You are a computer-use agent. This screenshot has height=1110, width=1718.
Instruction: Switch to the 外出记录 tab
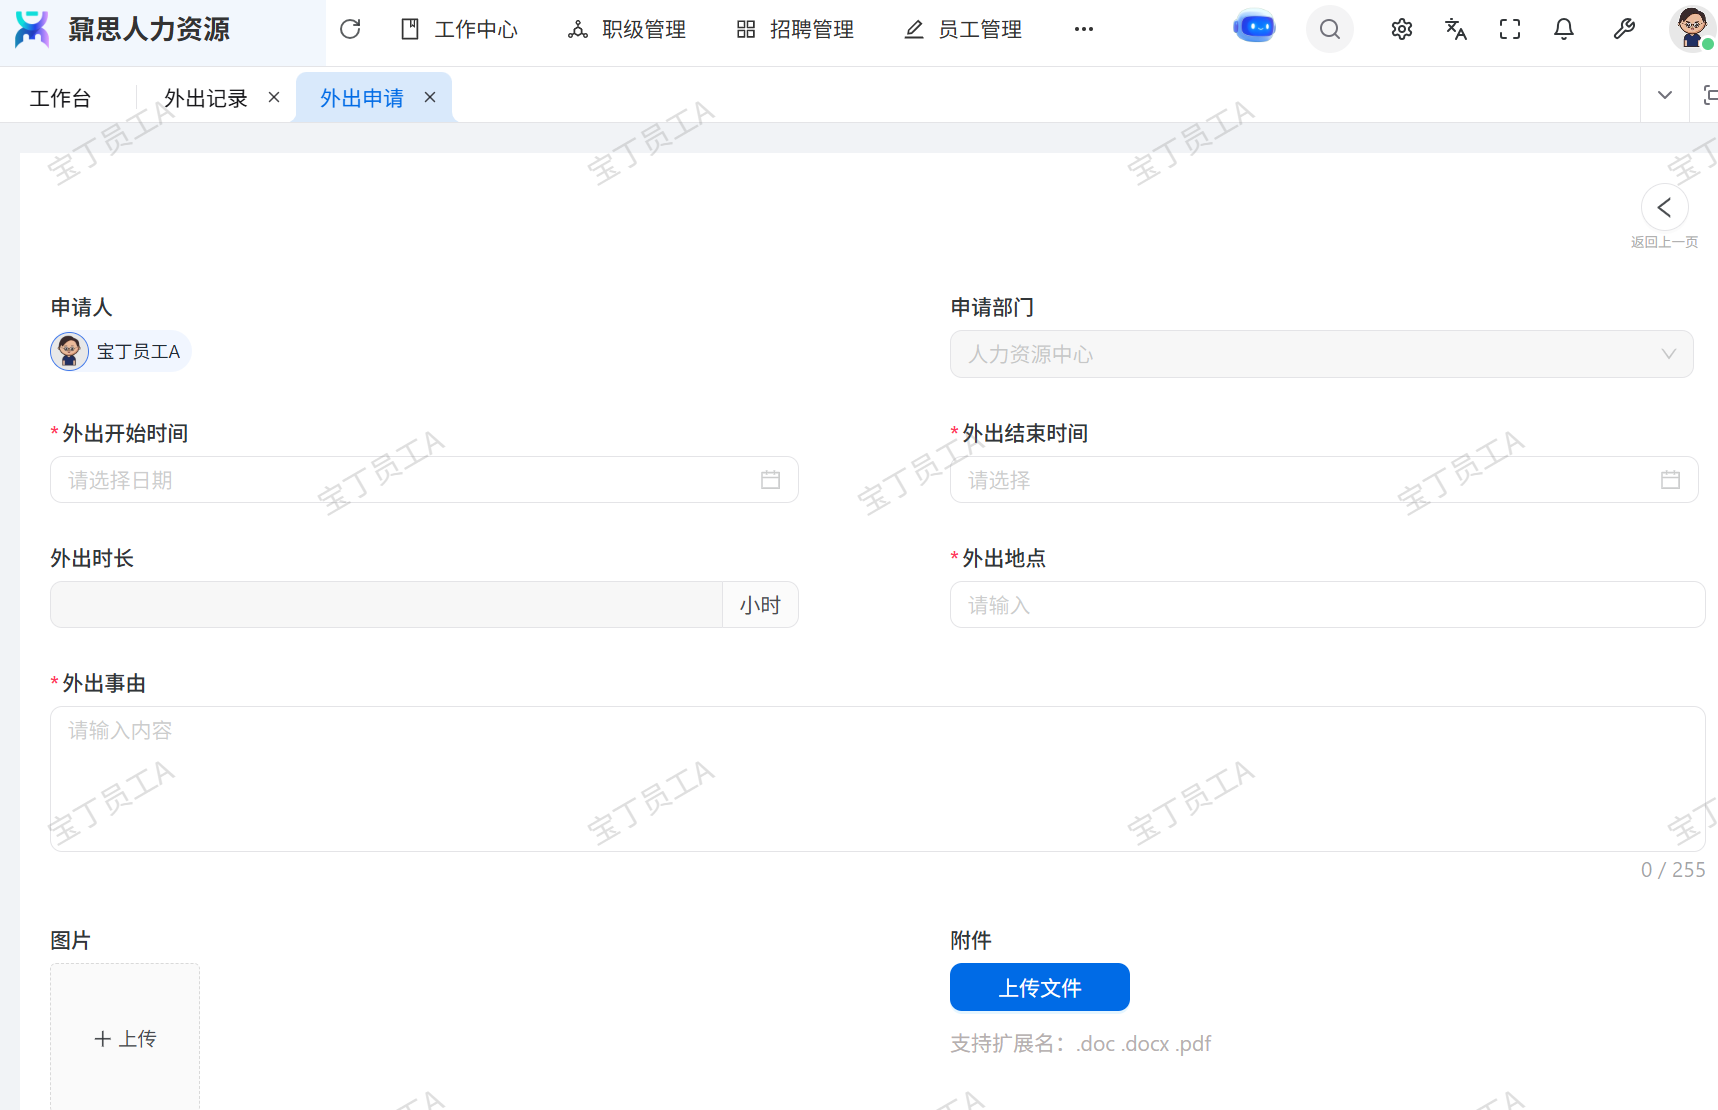(x=206, y=98)
